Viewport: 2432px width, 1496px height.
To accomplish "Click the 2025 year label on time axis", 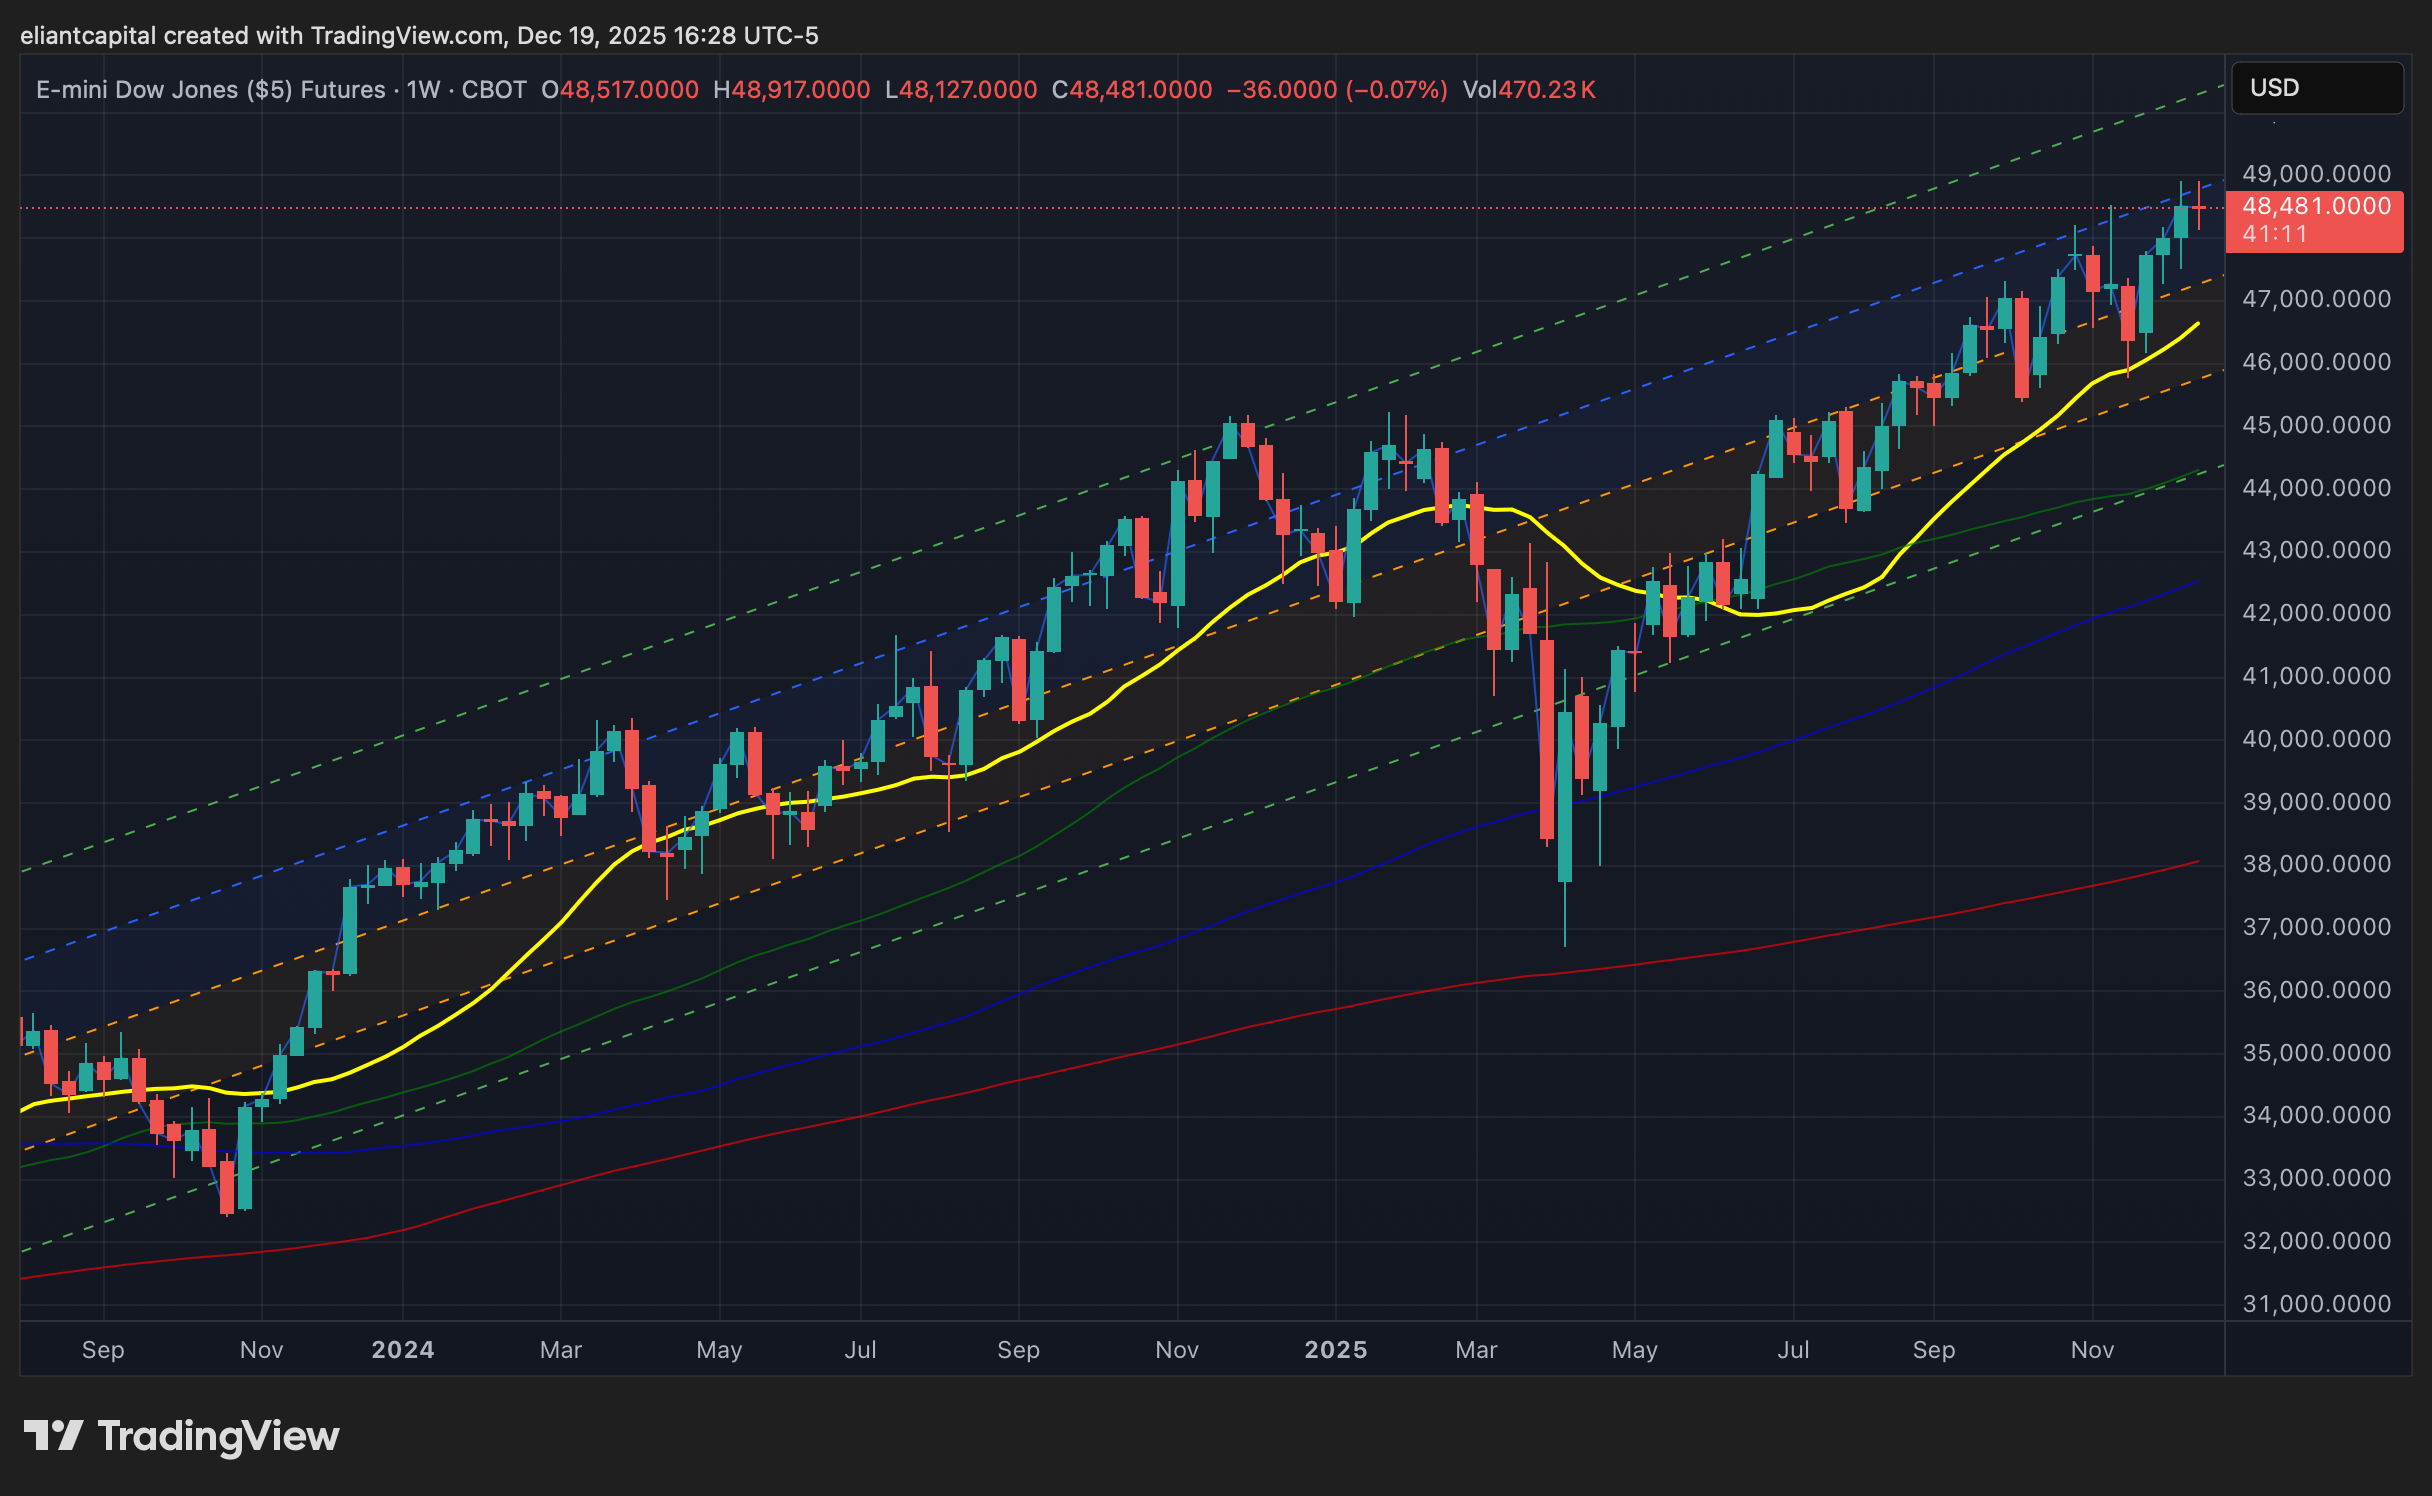I will point(1335,1350).
